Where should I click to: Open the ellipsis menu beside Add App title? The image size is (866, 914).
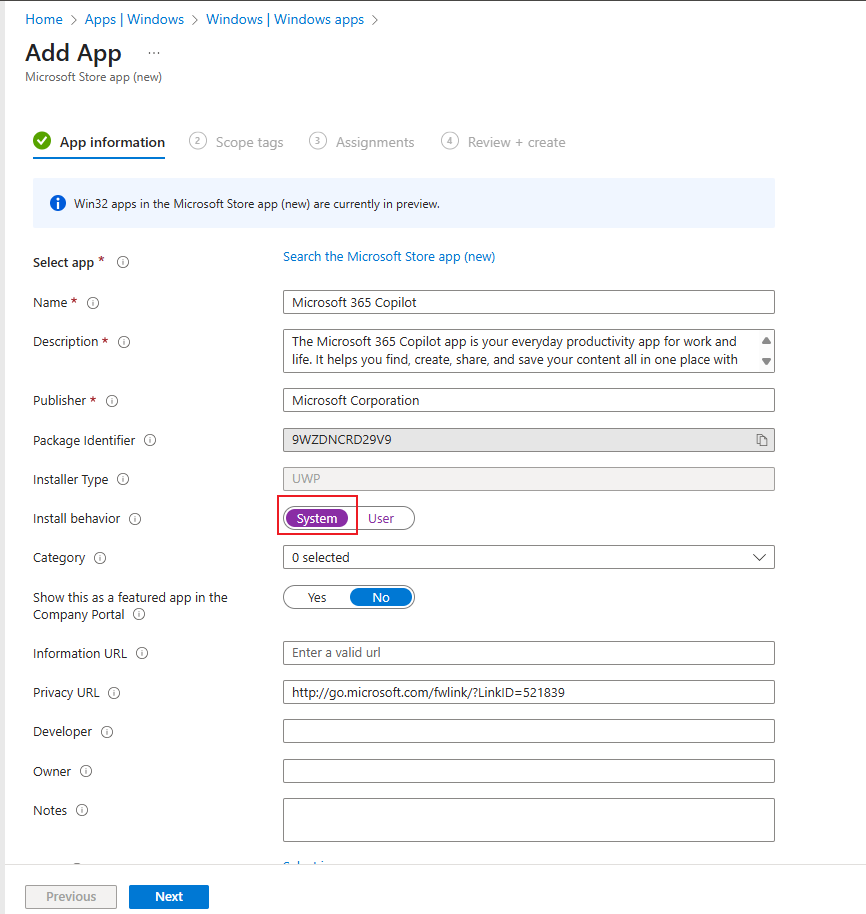coord(153,52)
